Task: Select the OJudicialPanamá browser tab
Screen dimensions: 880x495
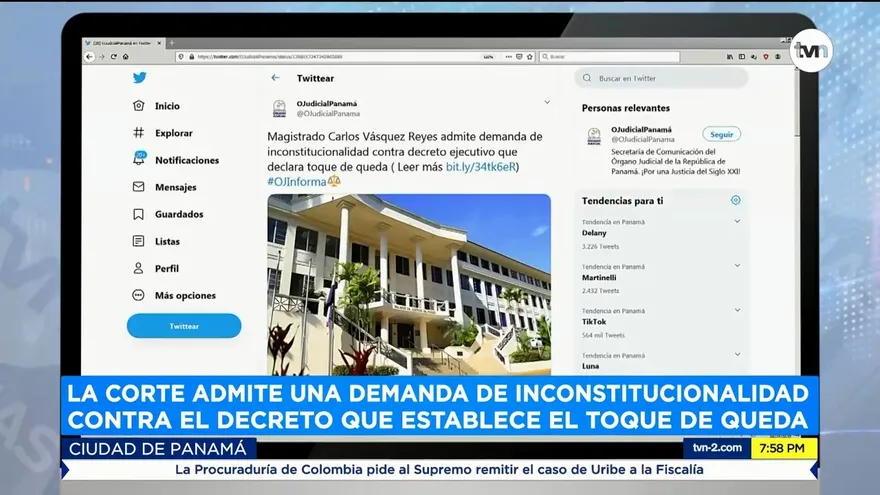Action: coord(122,43)
